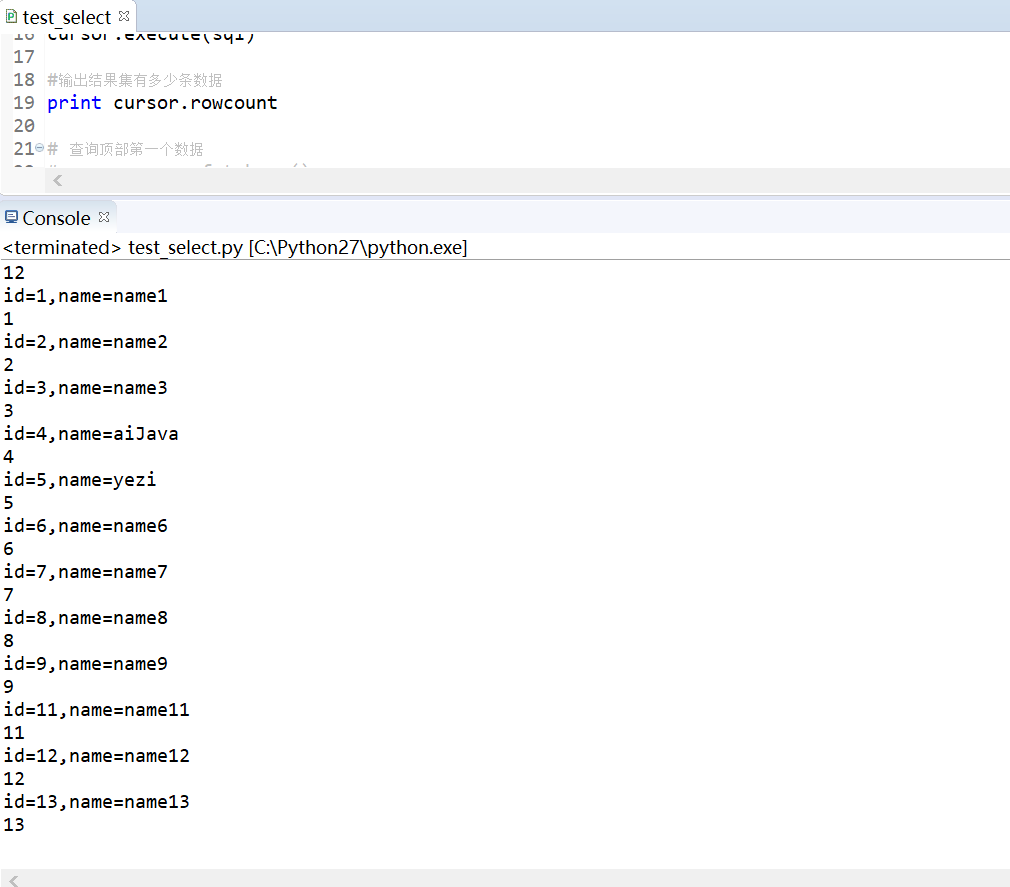Click the Console view icon in panel header
This screenshot has height=887, width=1010.
point(11,217)
